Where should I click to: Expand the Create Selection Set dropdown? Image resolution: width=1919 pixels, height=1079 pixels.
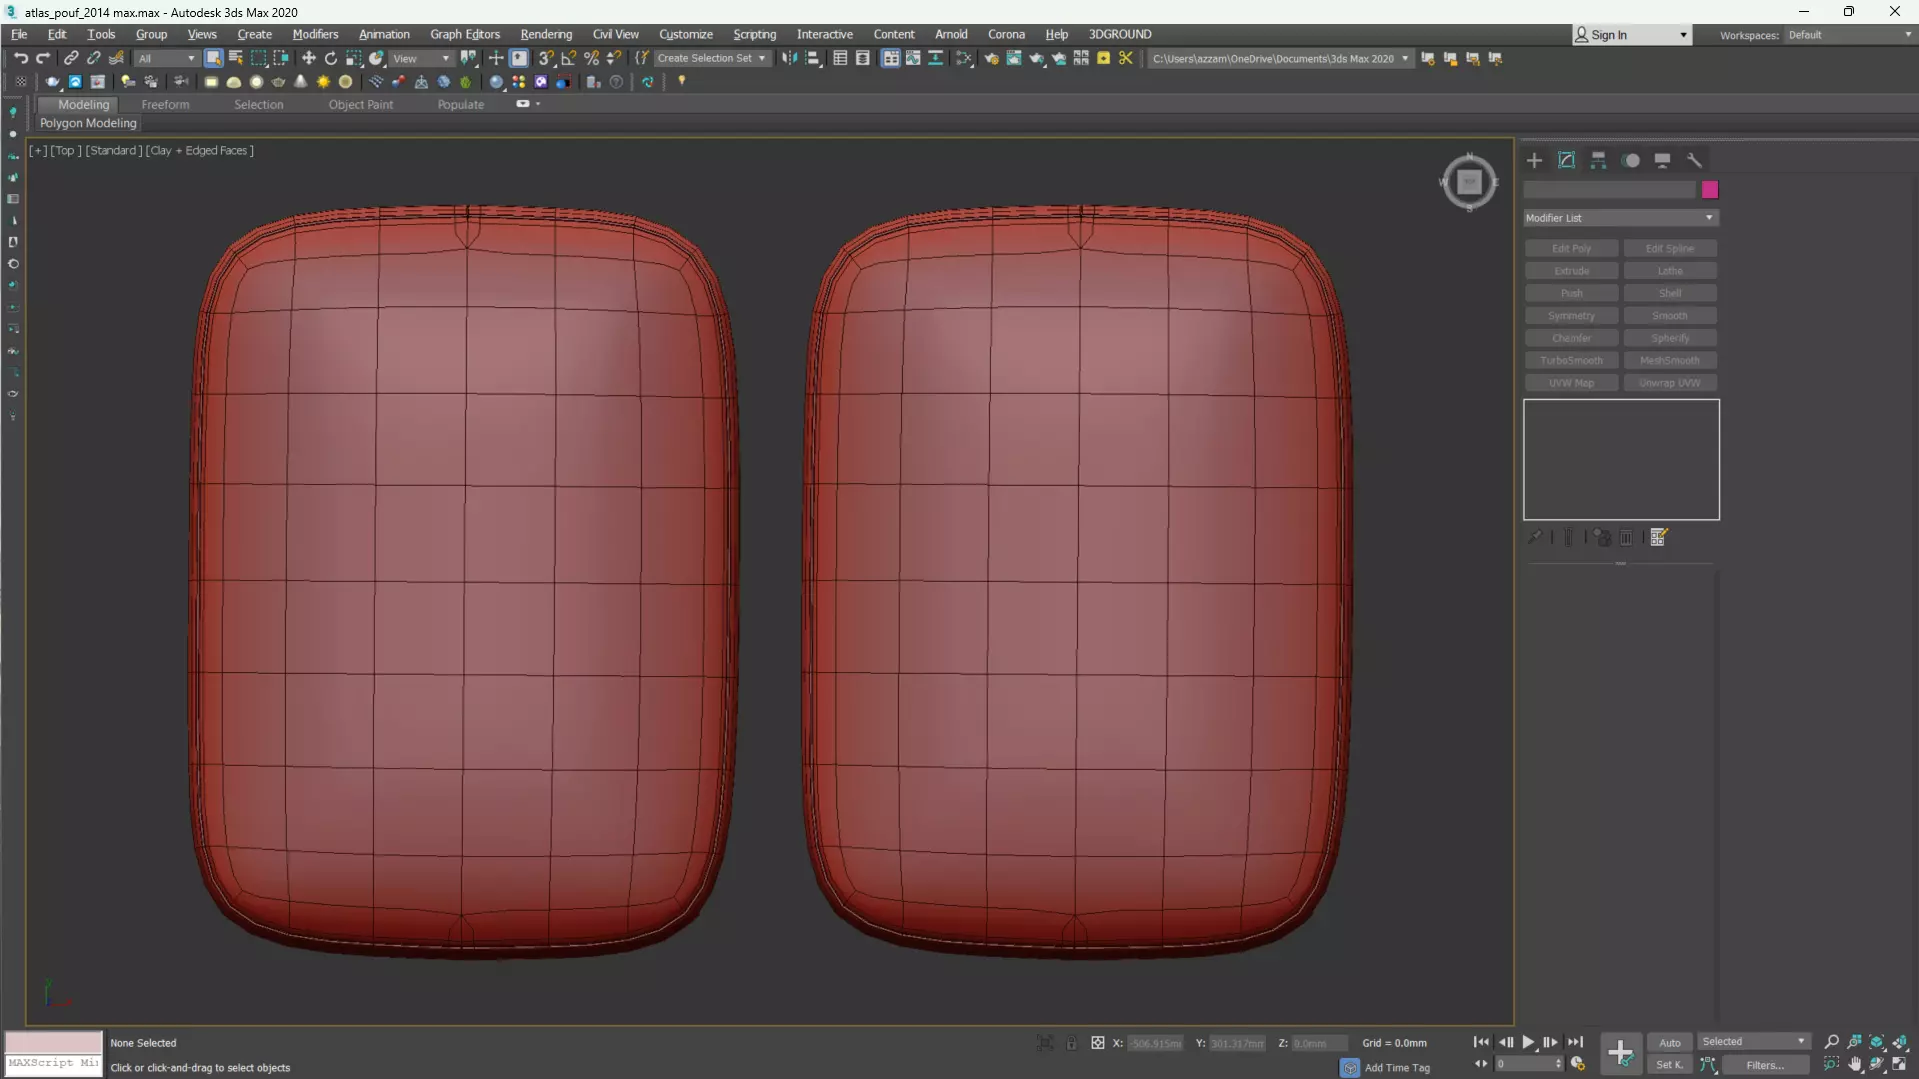(711, 58)
